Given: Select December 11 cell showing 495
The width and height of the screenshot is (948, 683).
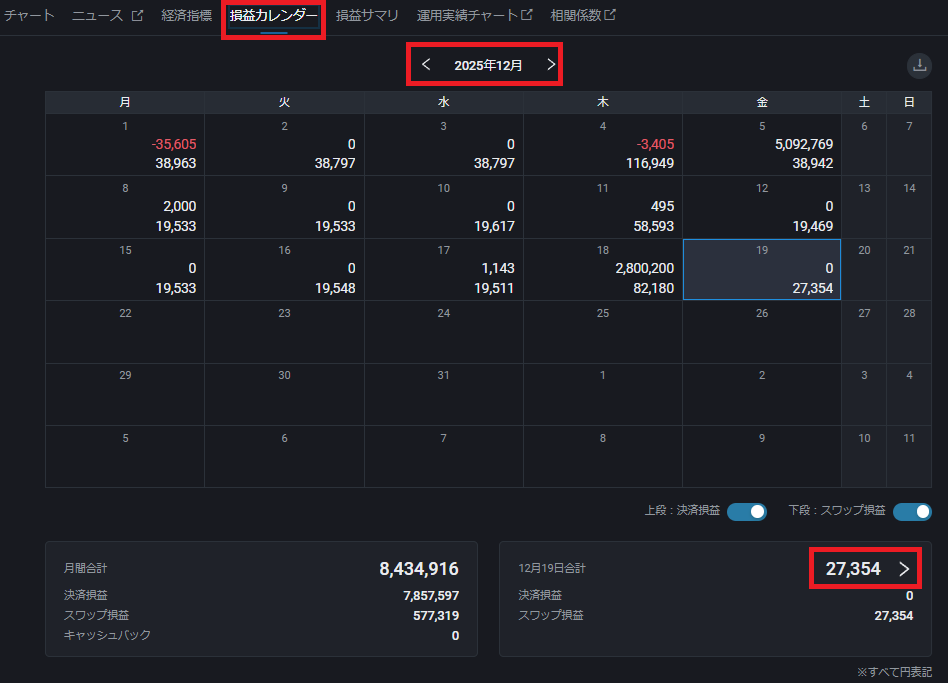Looking at the screenshot, I should click(603, 207).
